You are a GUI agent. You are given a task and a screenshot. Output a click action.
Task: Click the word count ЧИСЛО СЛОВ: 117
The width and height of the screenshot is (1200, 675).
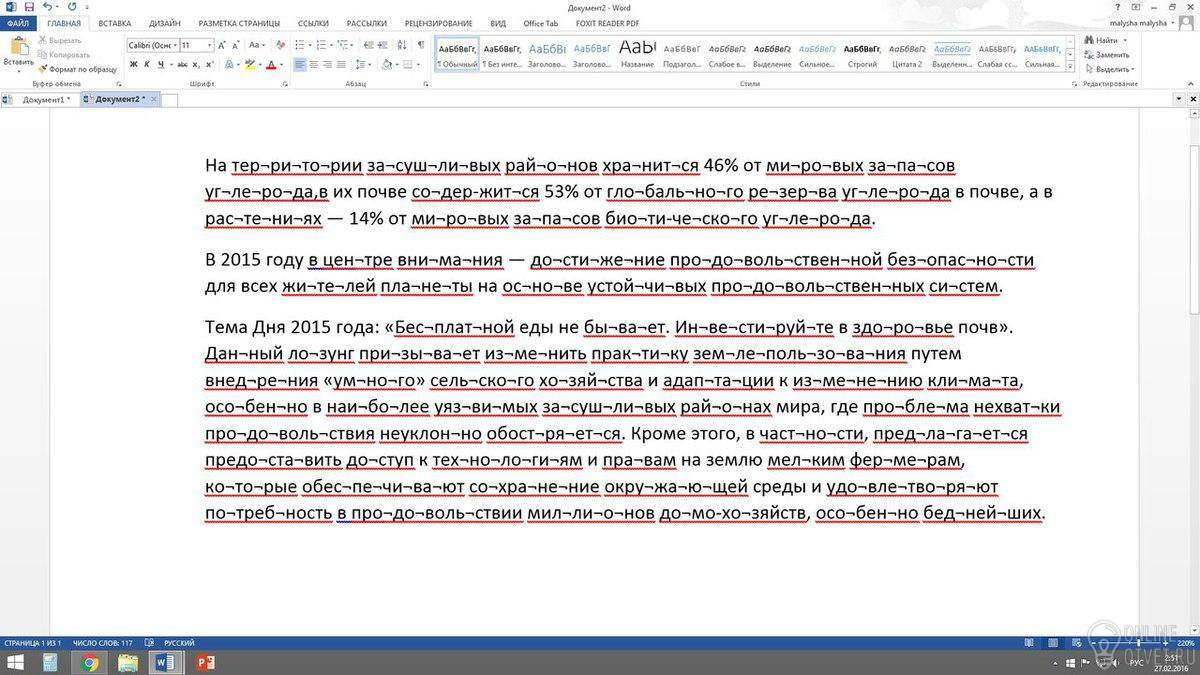[102, 642]
